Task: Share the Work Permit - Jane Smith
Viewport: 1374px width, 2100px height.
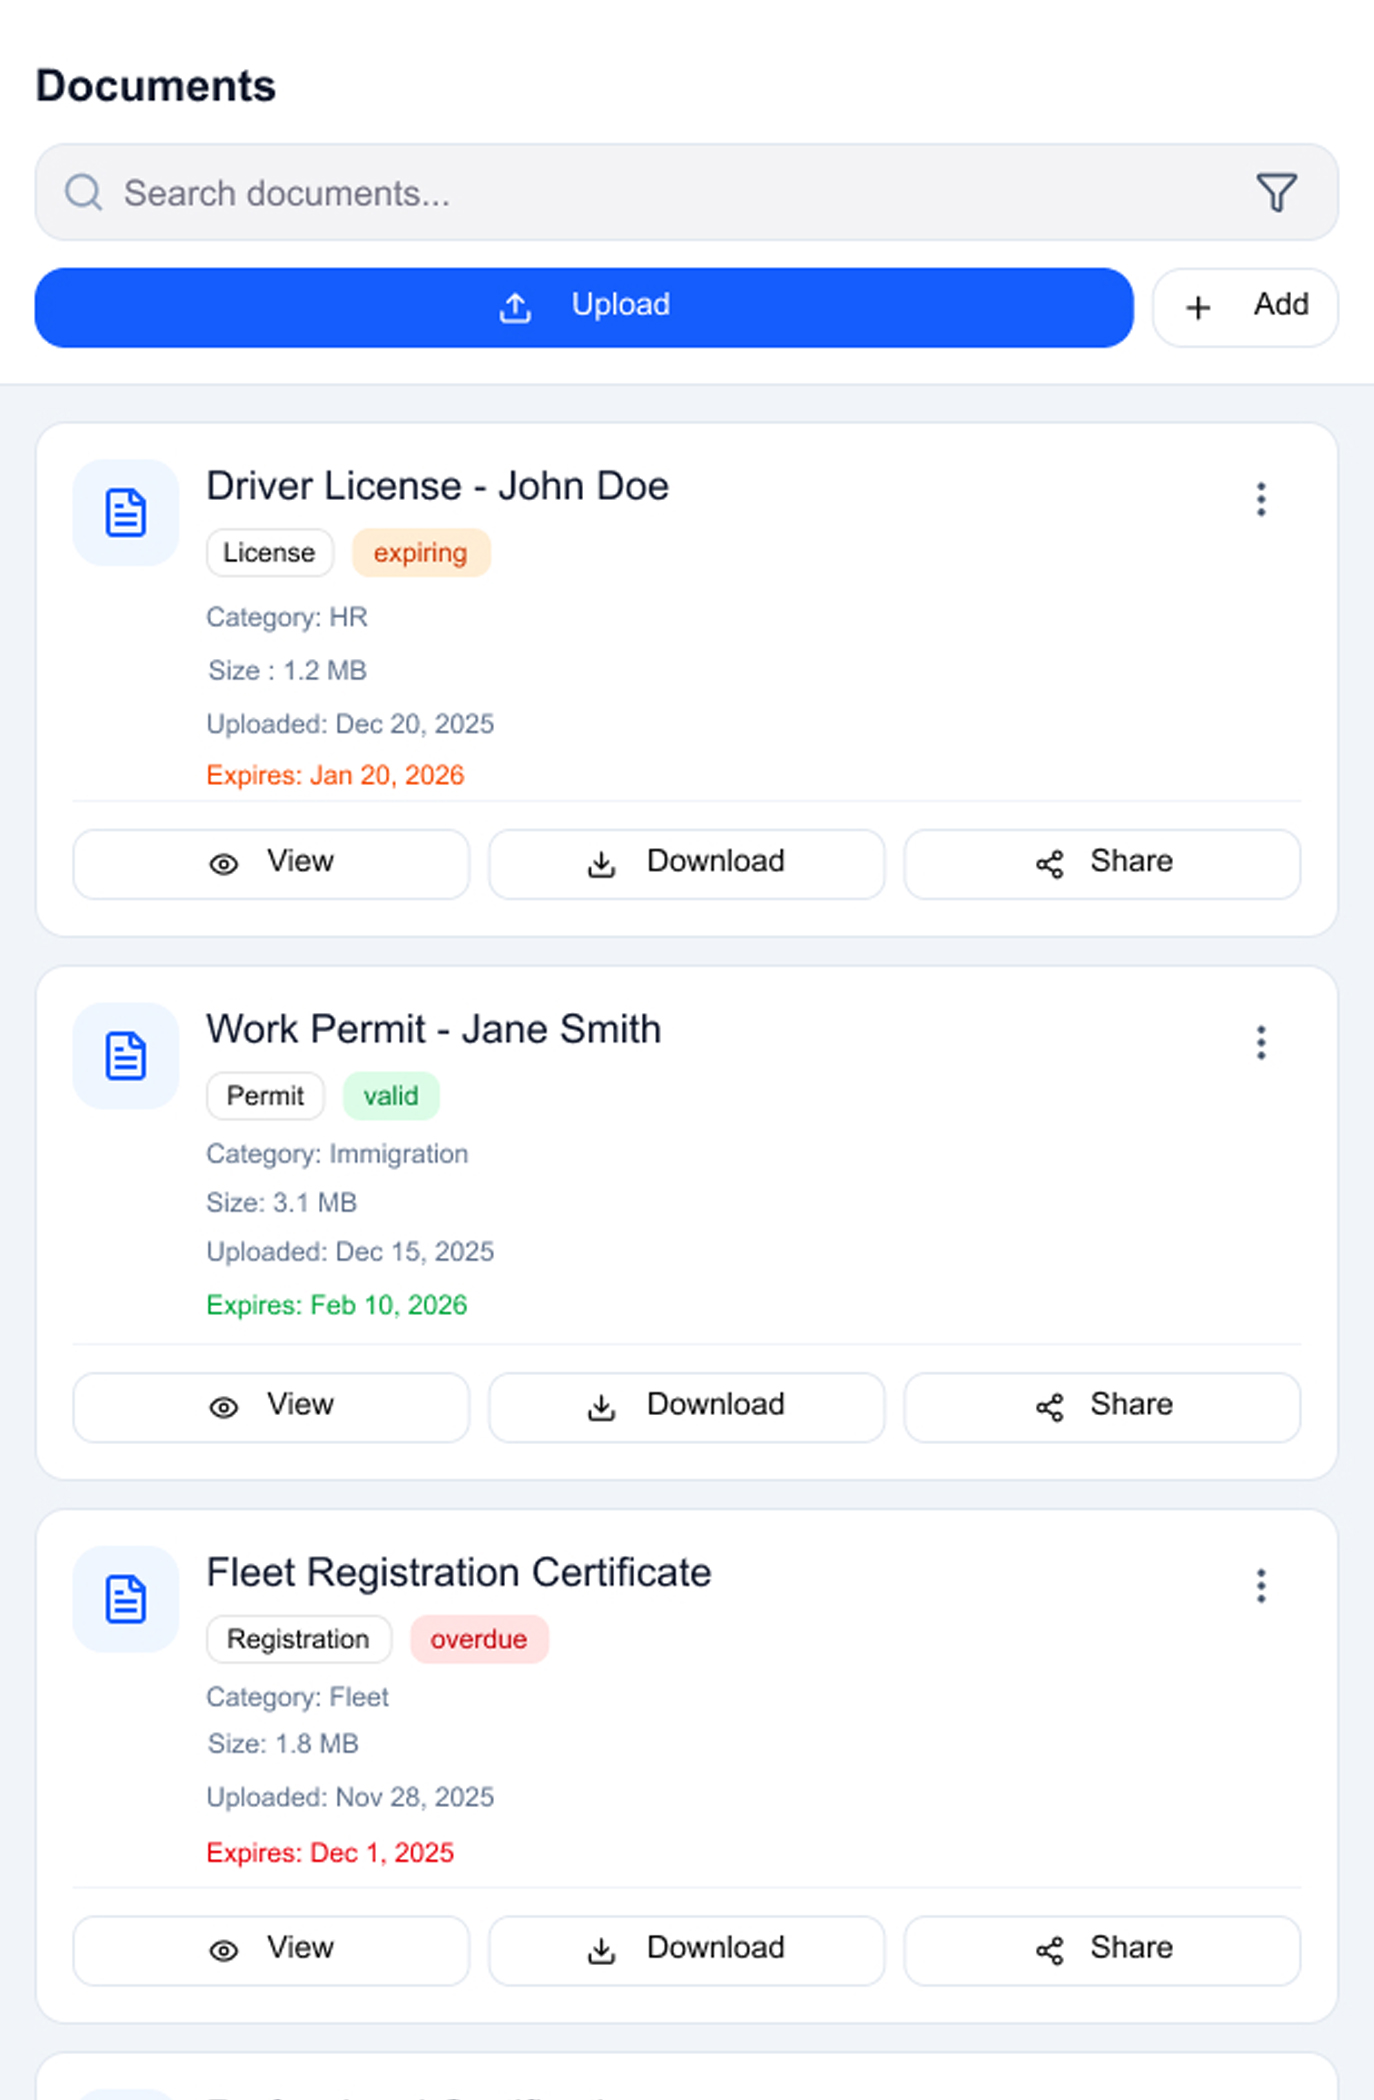Action: (1102, 1407)
